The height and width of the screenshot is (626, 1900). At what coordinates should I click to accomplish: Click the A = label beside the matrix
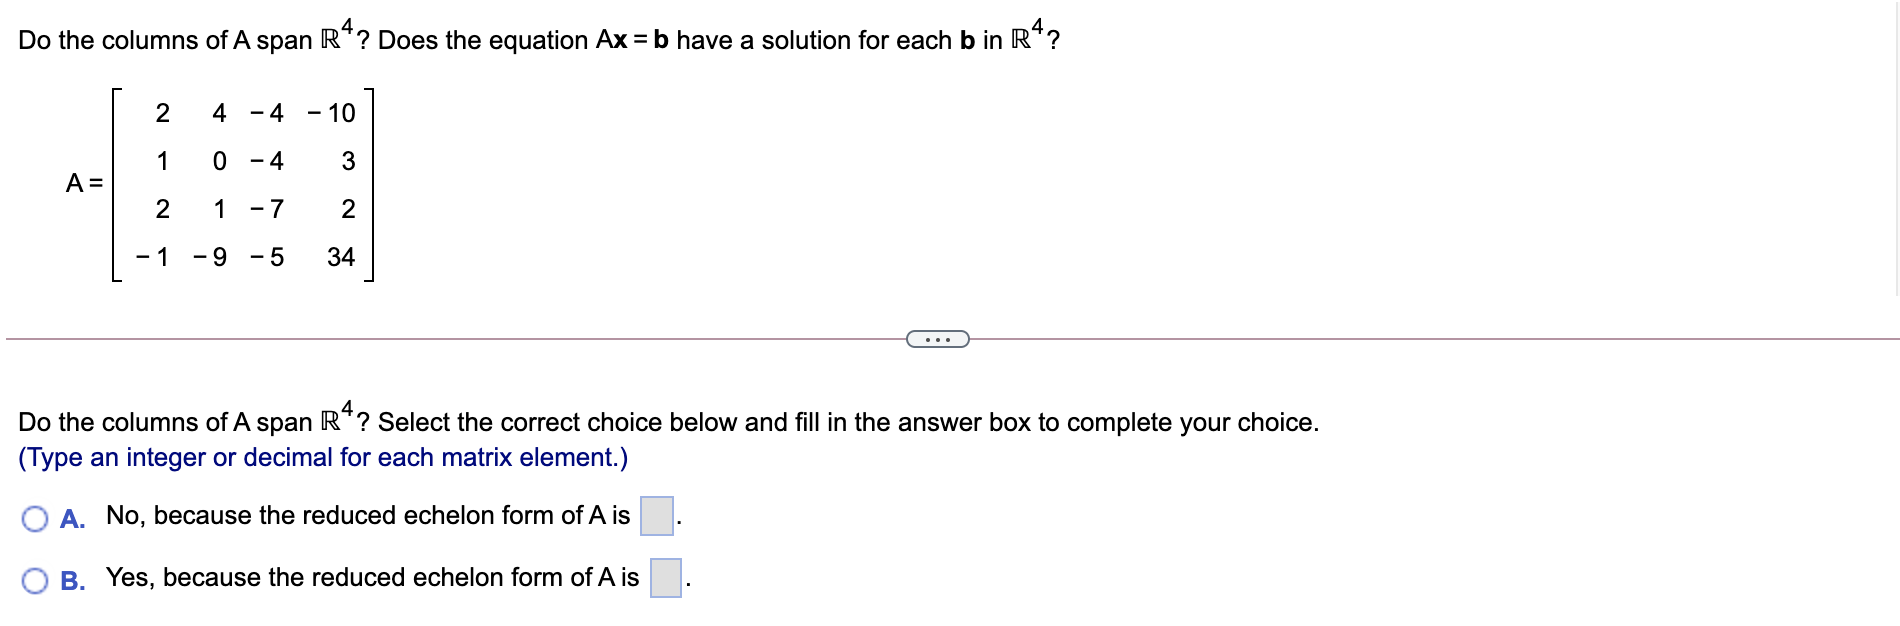coord(82,182)
